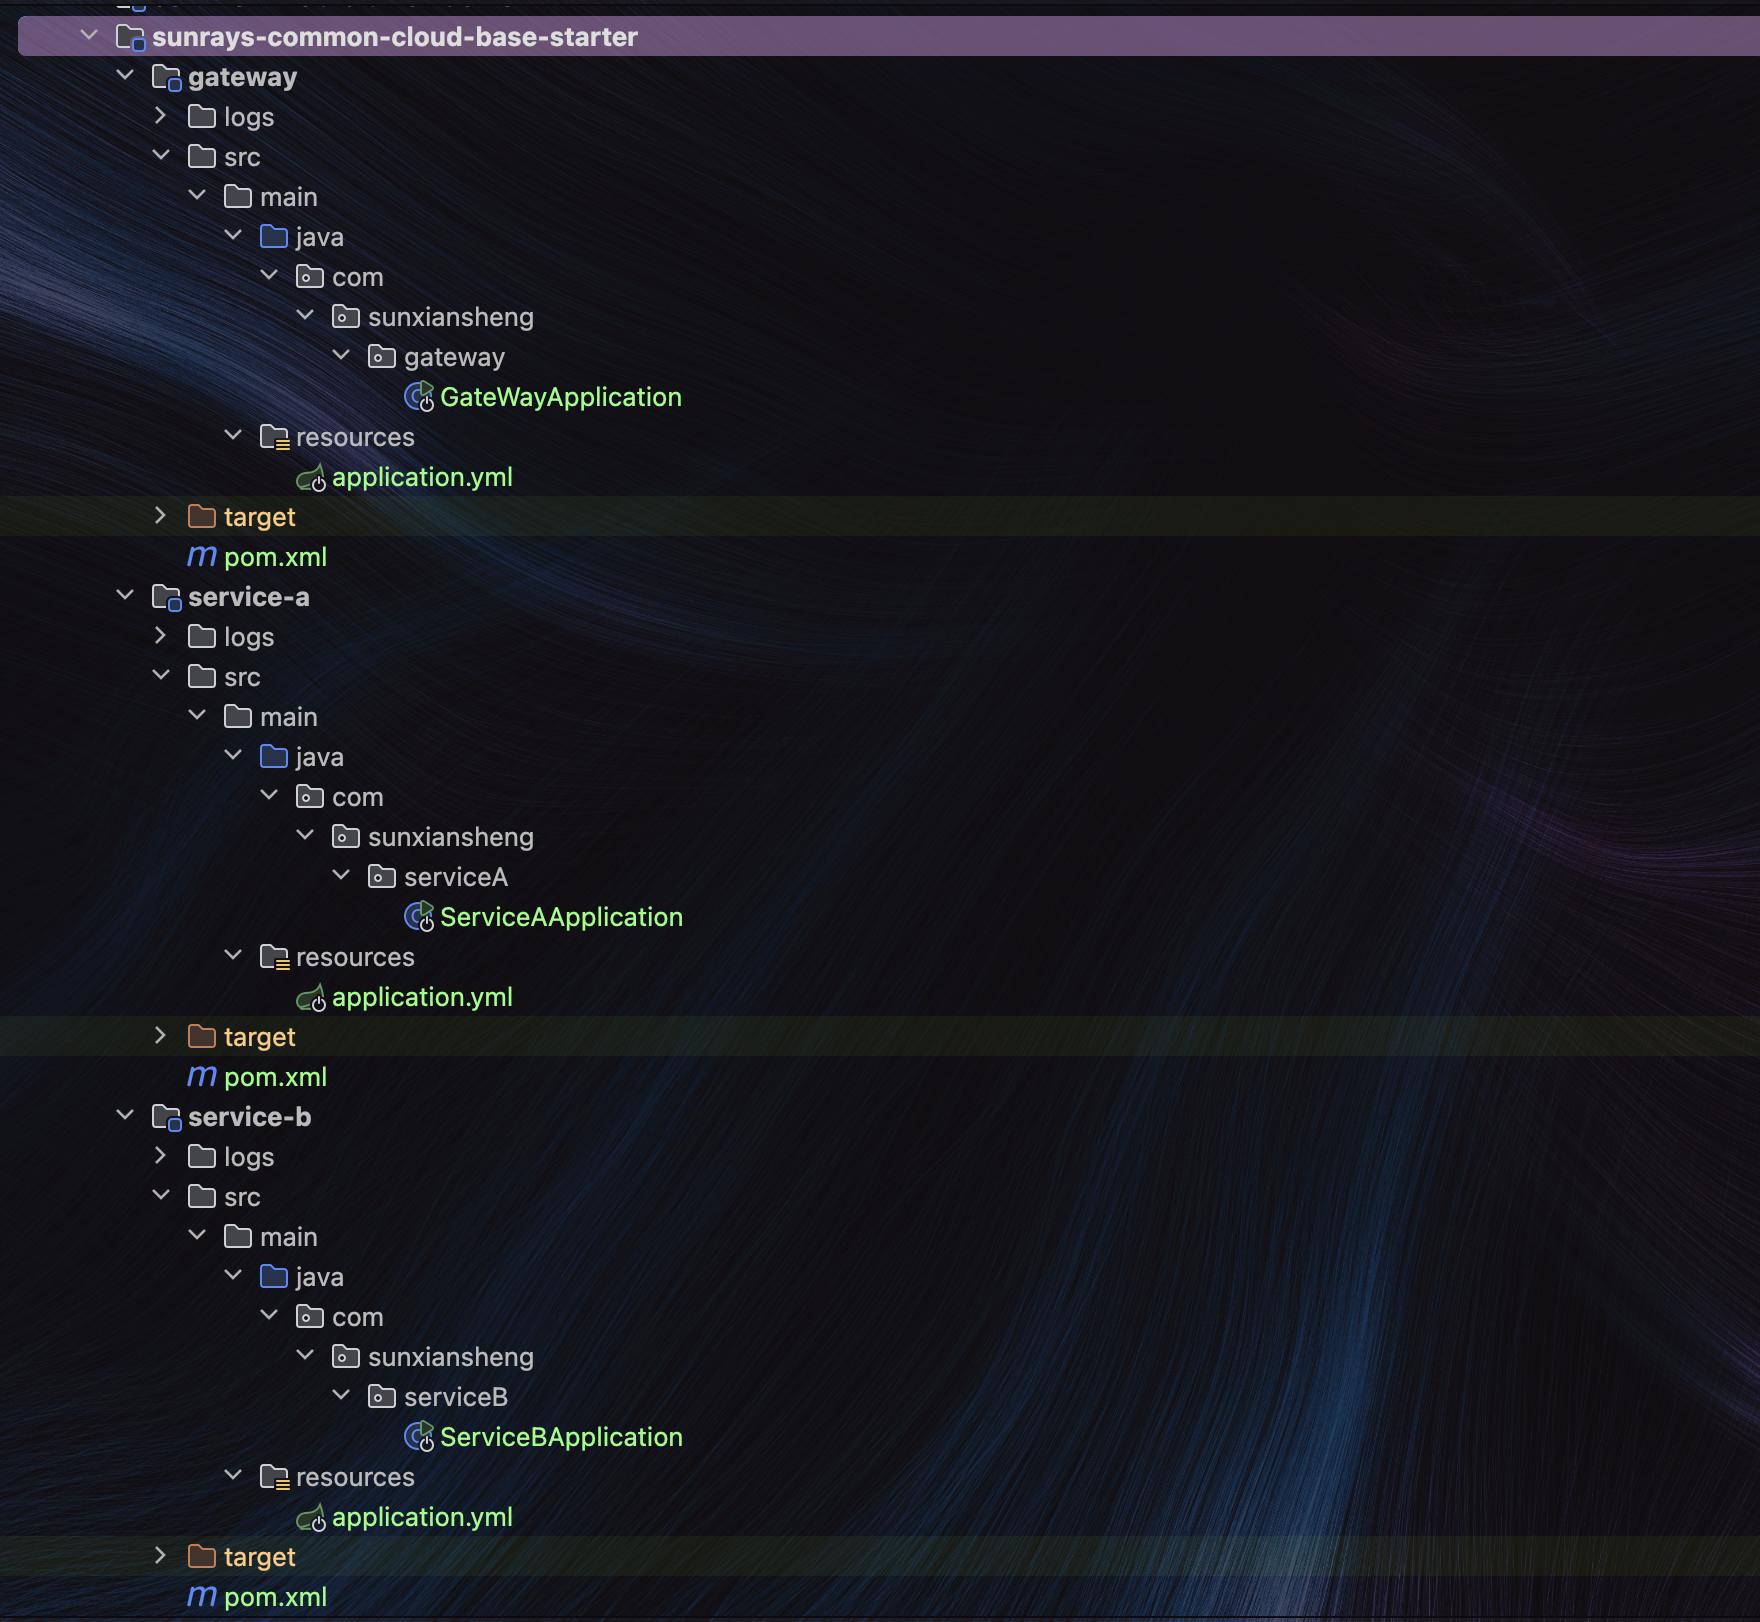Expand the logs folder under service-b

click(x=161, y=1156)
